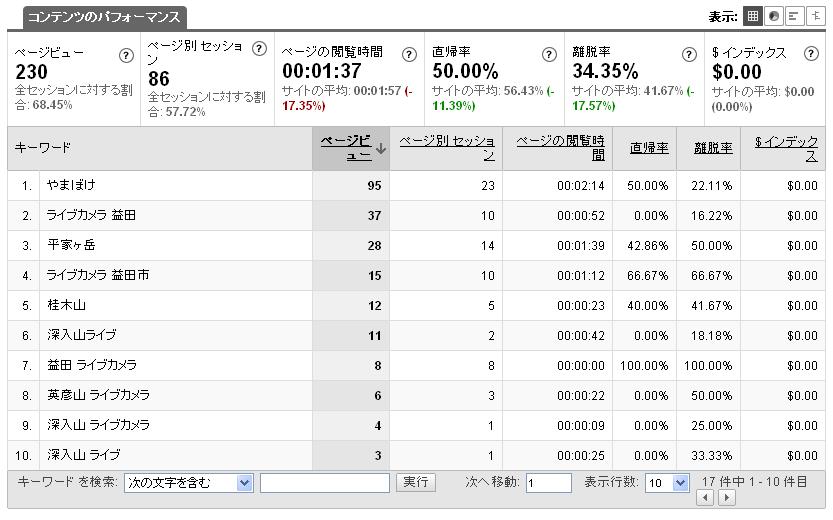The height and width of the screenshot is (520, 833).
Task: Sort table by 離脱率 column
Action: (712, 148)
